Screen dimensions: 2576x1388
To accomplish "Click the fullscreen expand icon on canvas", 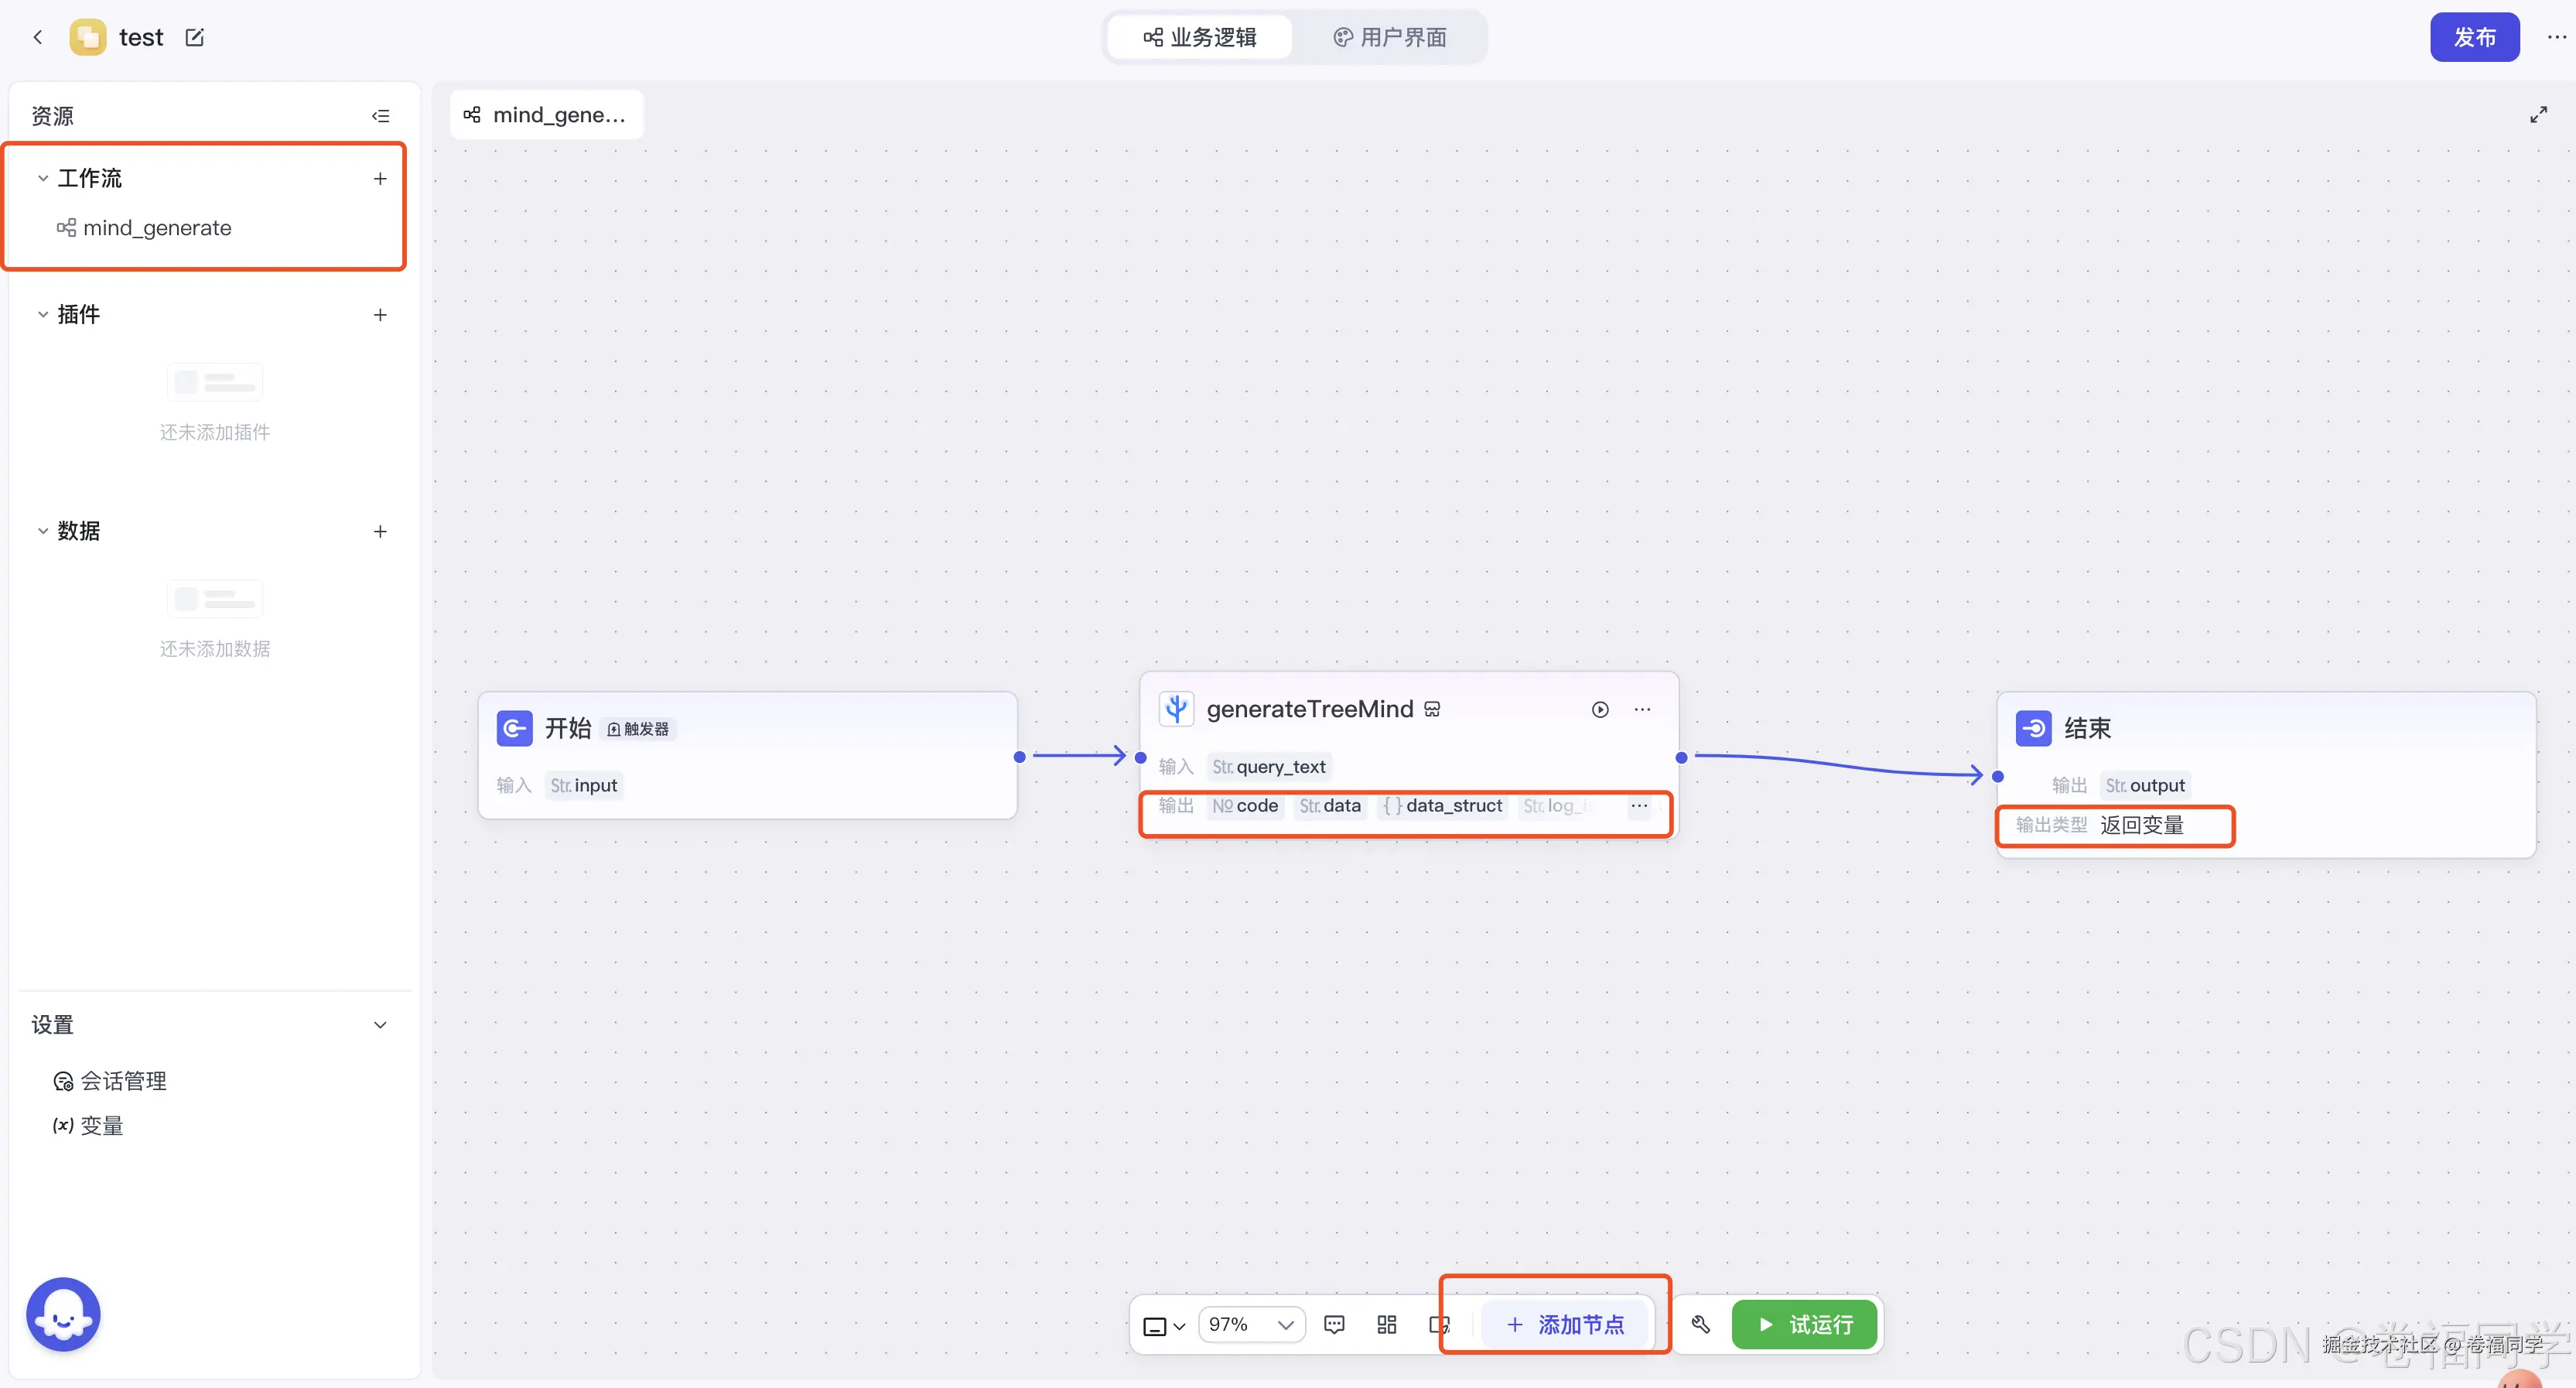I will 2538,115.
